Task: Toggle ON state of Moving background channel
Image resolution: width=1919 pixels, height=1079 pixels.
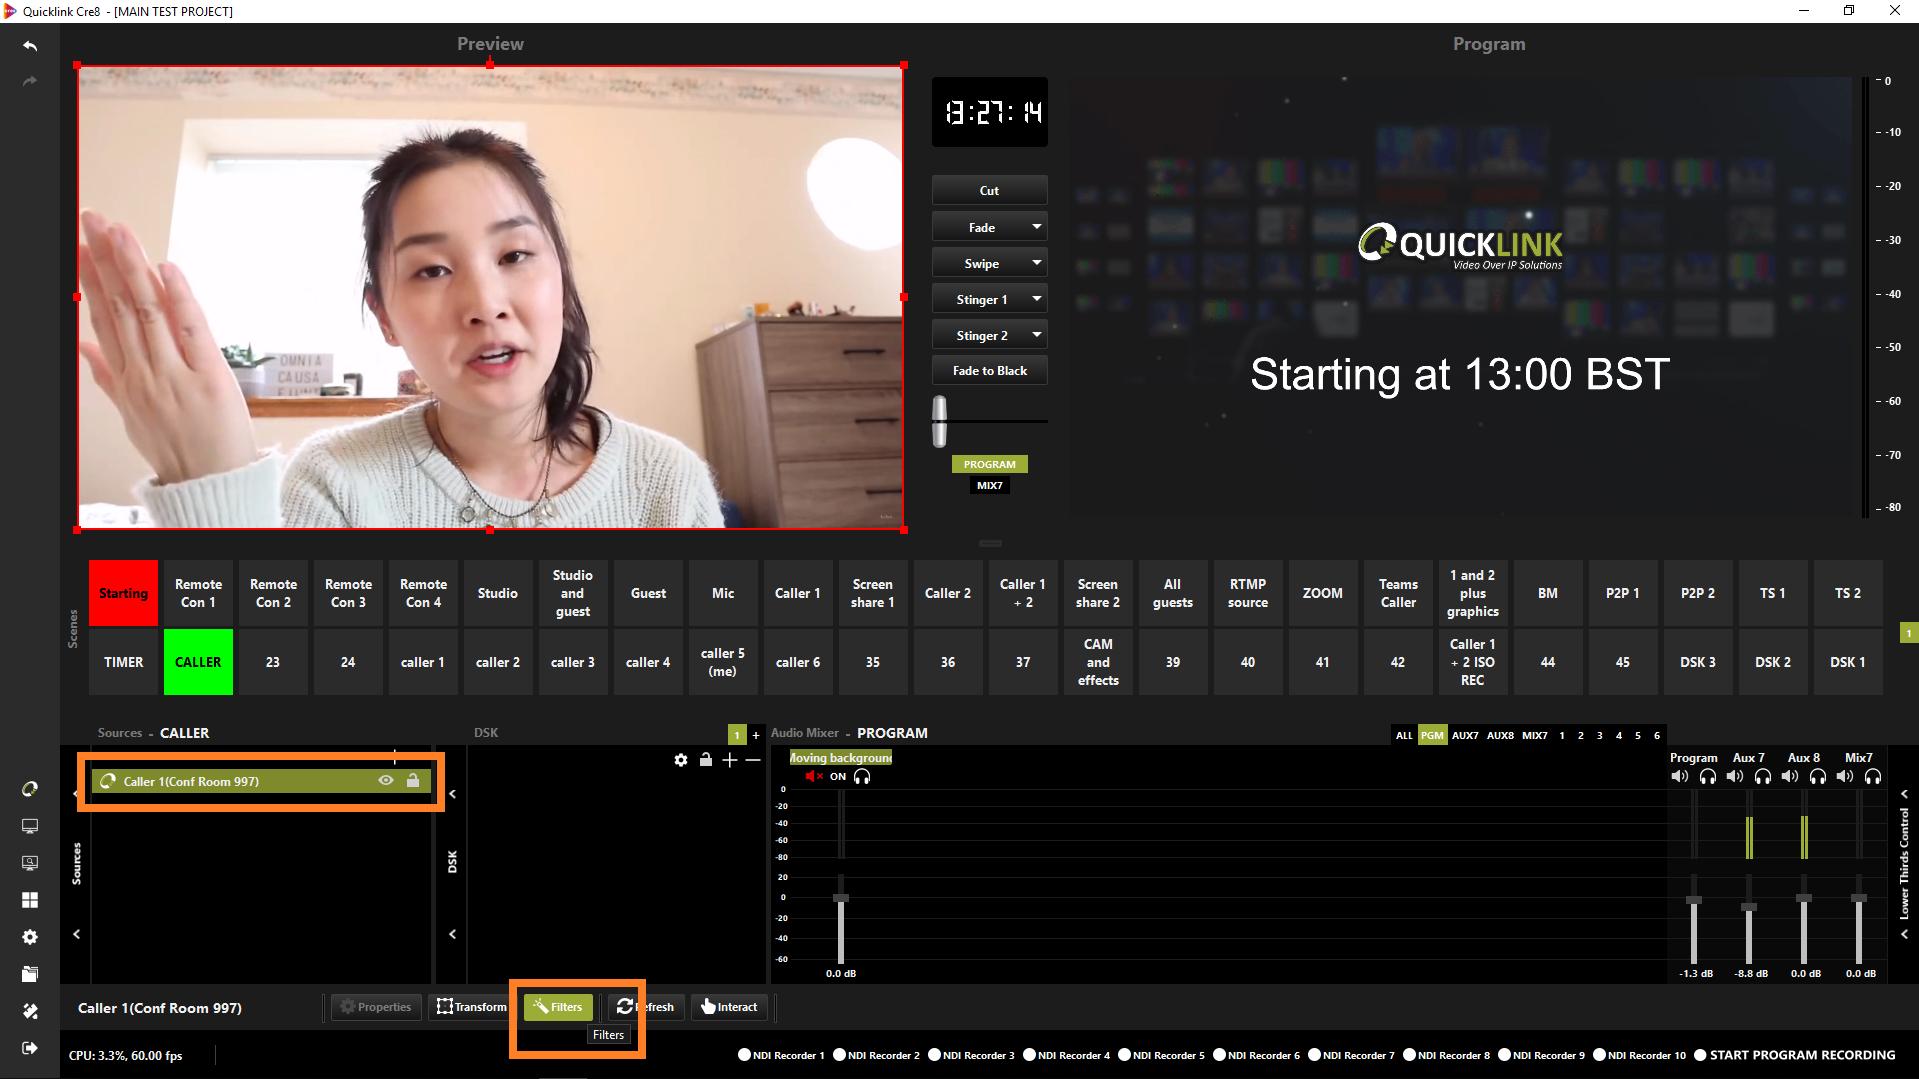Action: pyautogui.click(x=838, y=777)
